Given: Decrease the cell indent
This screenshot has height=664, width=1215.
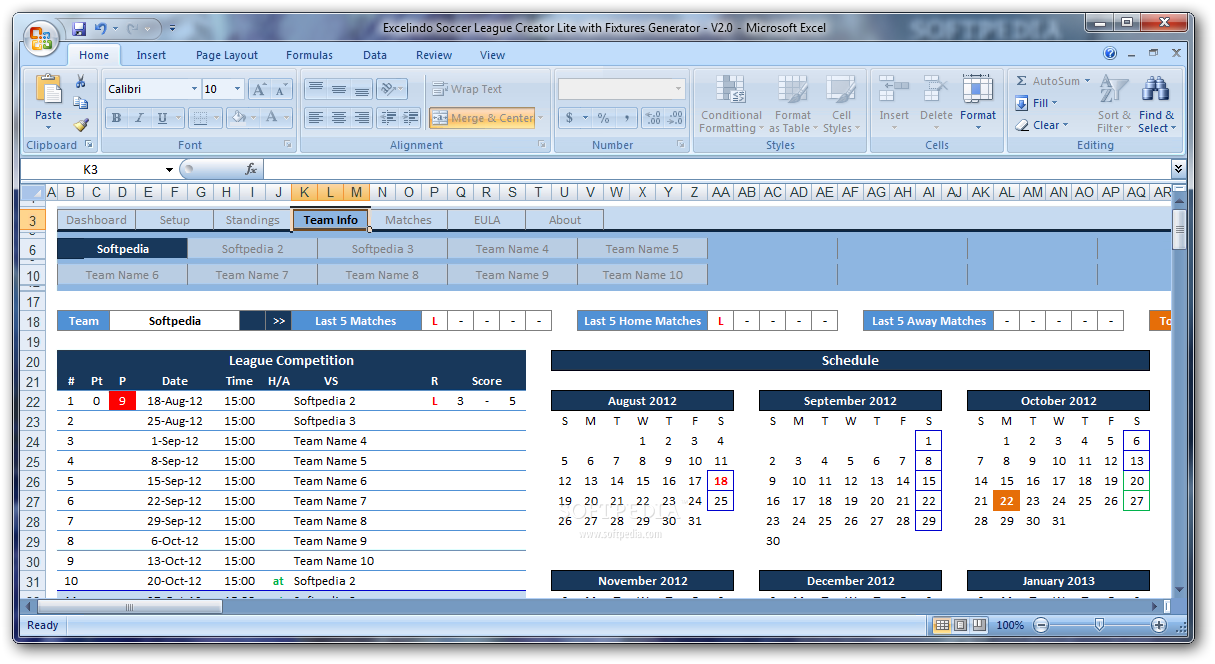Looking at the screenshot, I should (389, 118).
